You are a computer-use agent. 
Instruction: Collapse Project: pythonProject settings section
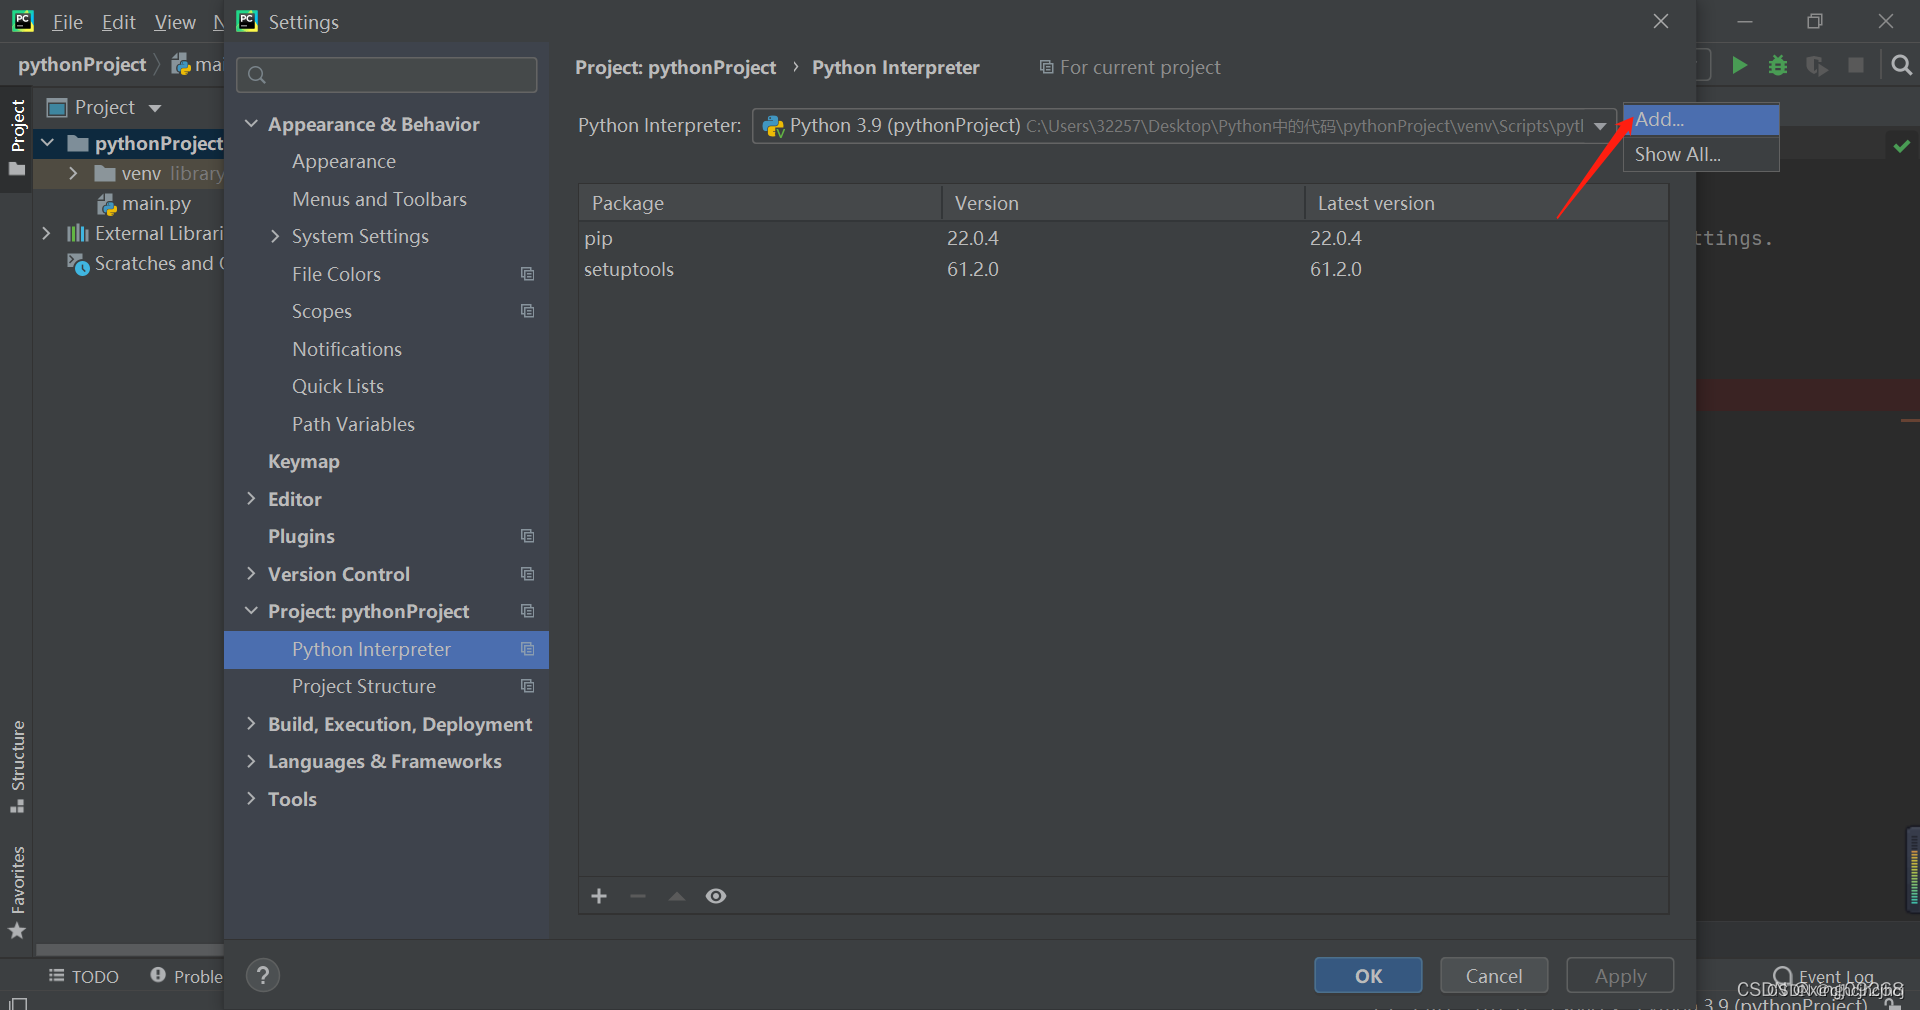point(251,611)
